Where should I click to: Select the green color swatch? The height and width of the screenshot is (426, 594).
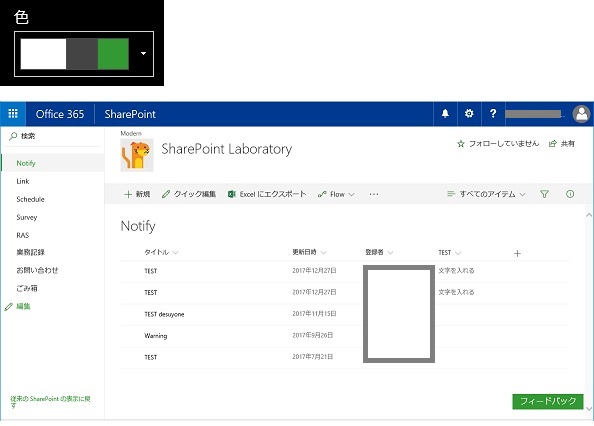pos(113,53)
